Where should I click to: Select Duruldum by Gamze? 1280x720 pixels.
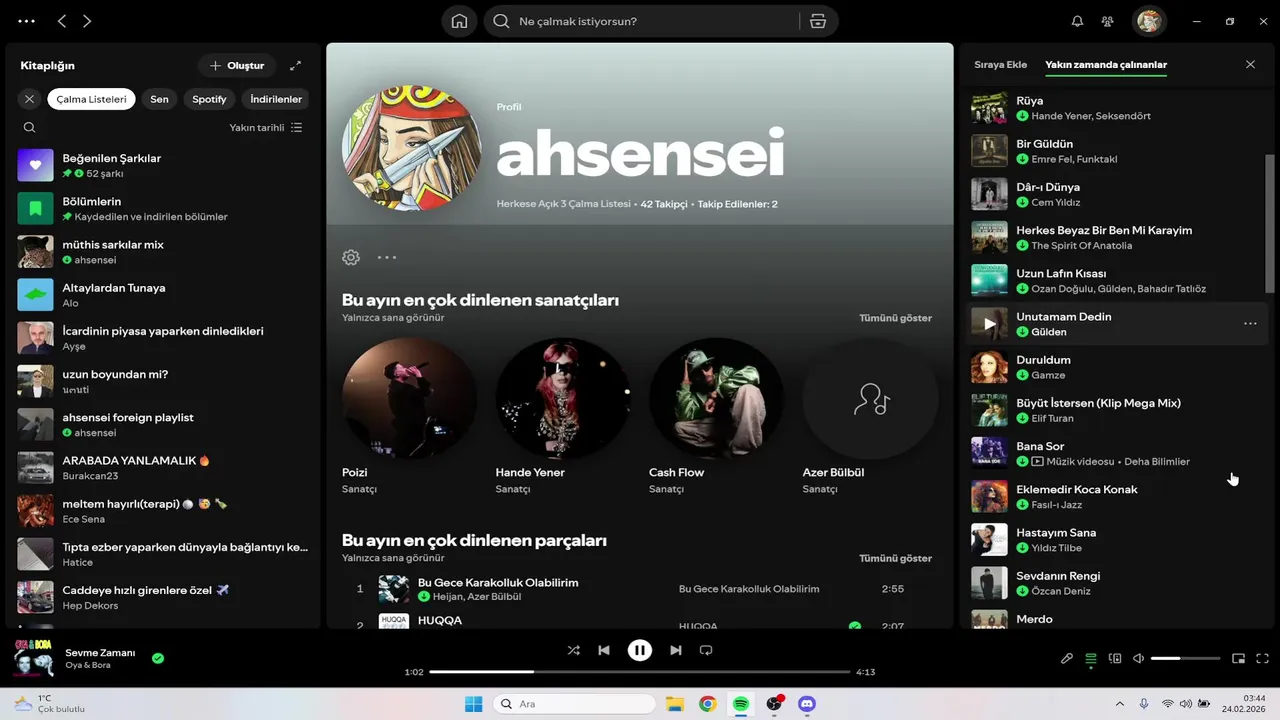point(1117,367)
